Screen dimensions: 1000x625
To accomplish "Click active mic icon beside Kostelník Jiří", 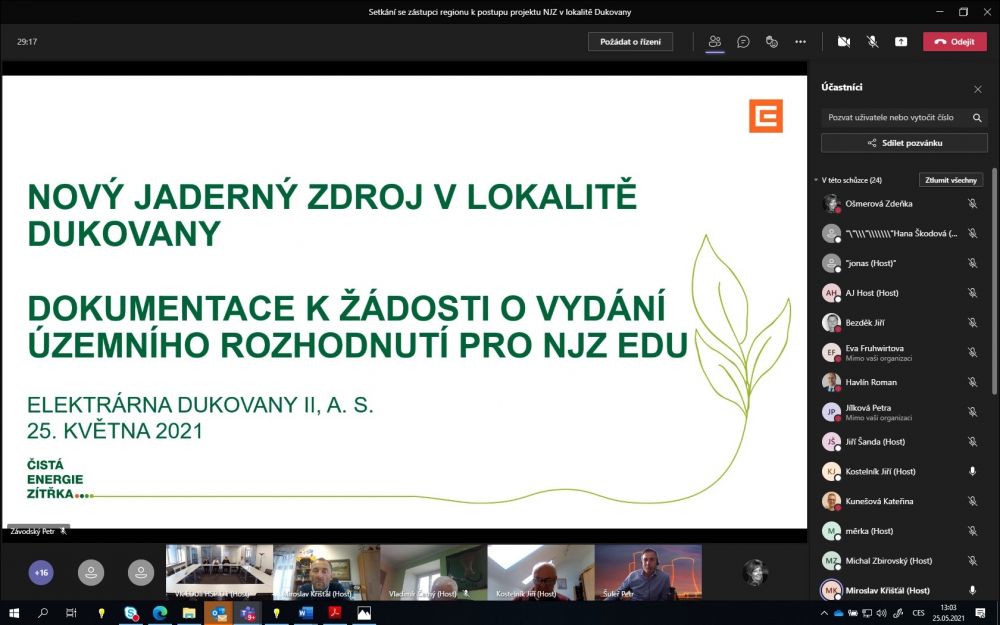I will click(x=973, y=471).
